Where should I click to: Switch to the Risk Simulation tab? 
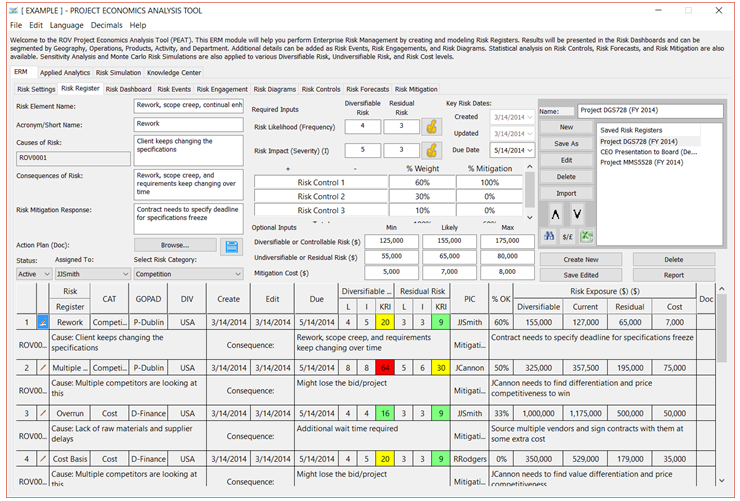[x=118, y=73]
